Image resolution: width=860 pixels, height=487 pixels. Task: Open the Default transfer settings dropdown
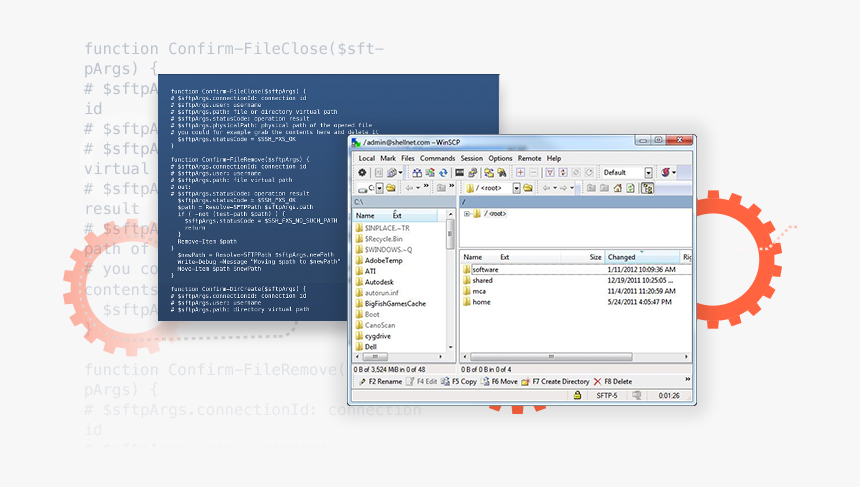[x=648, y=173]
